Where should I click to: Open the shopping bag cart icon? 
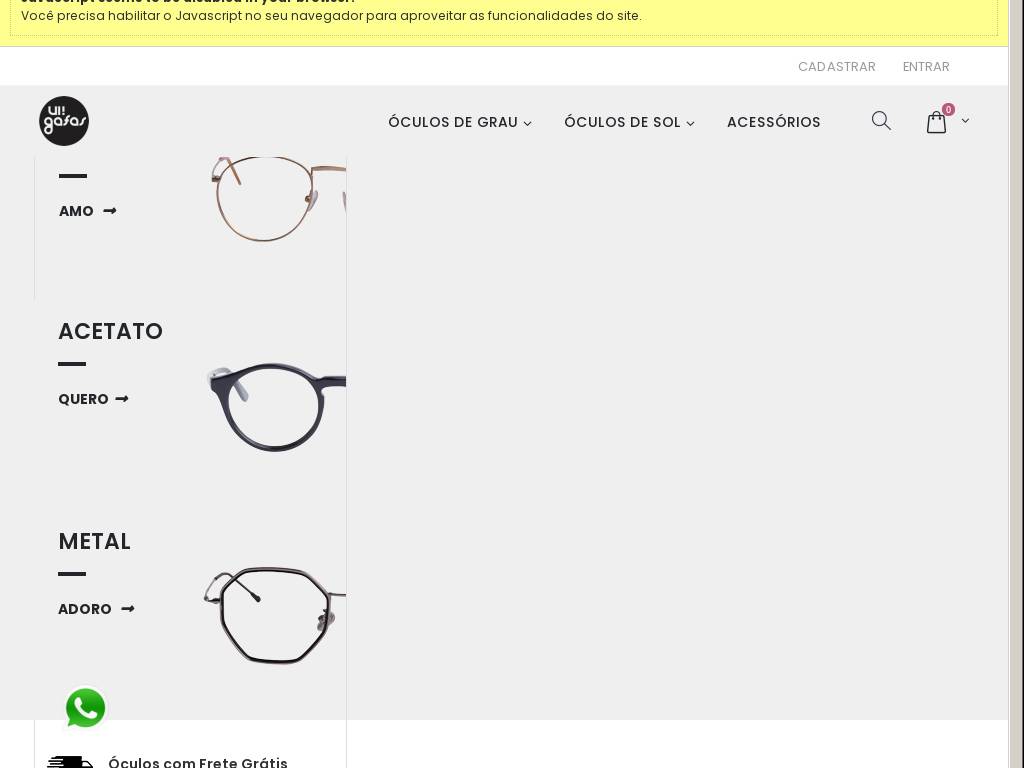tap(936, 122)
